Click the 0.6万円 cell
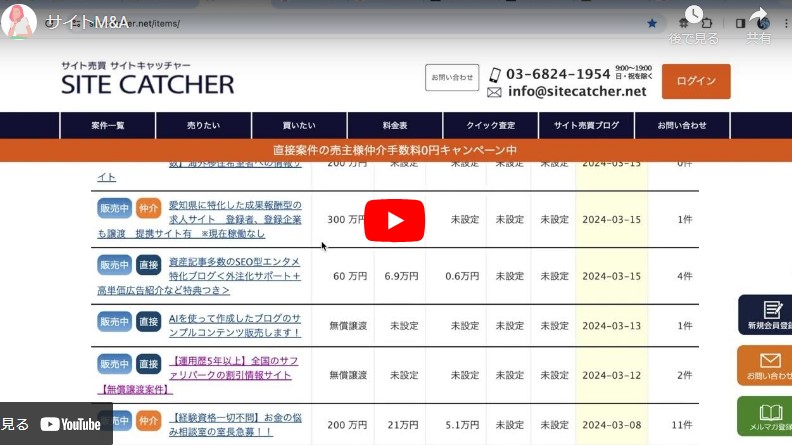792x445 pixels. pos(462,276)
